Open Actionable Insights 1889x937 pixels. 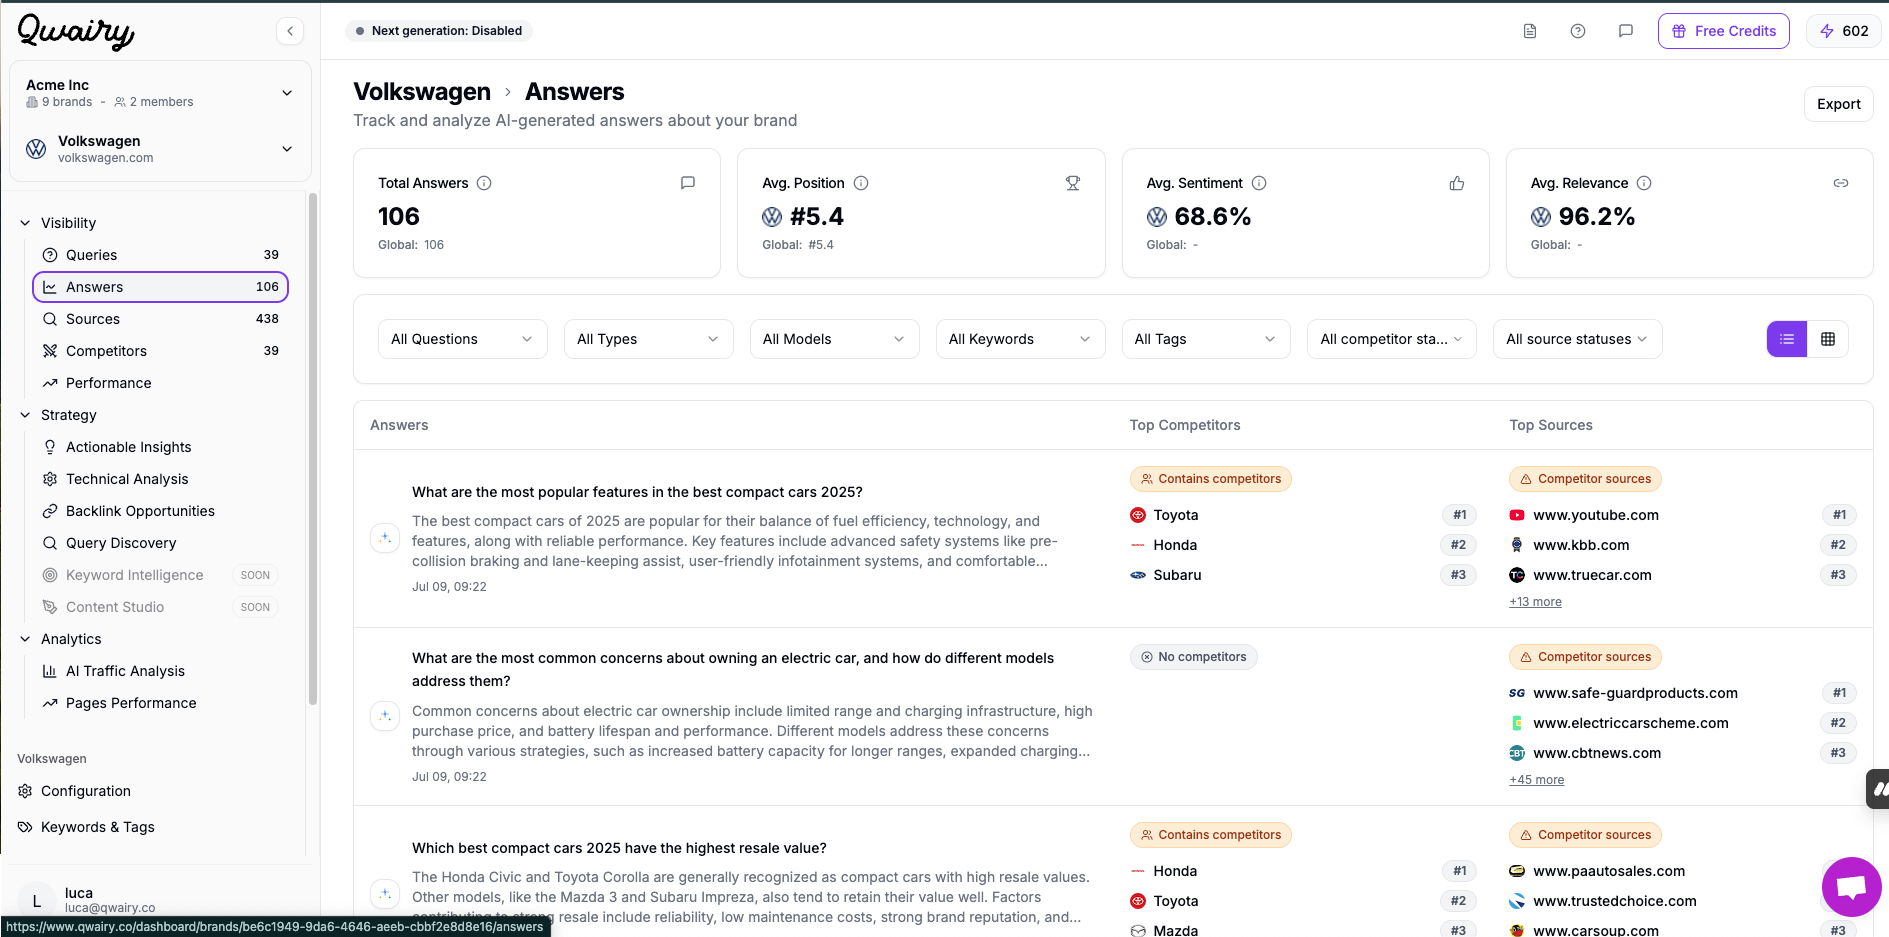[x=161, y=447]
